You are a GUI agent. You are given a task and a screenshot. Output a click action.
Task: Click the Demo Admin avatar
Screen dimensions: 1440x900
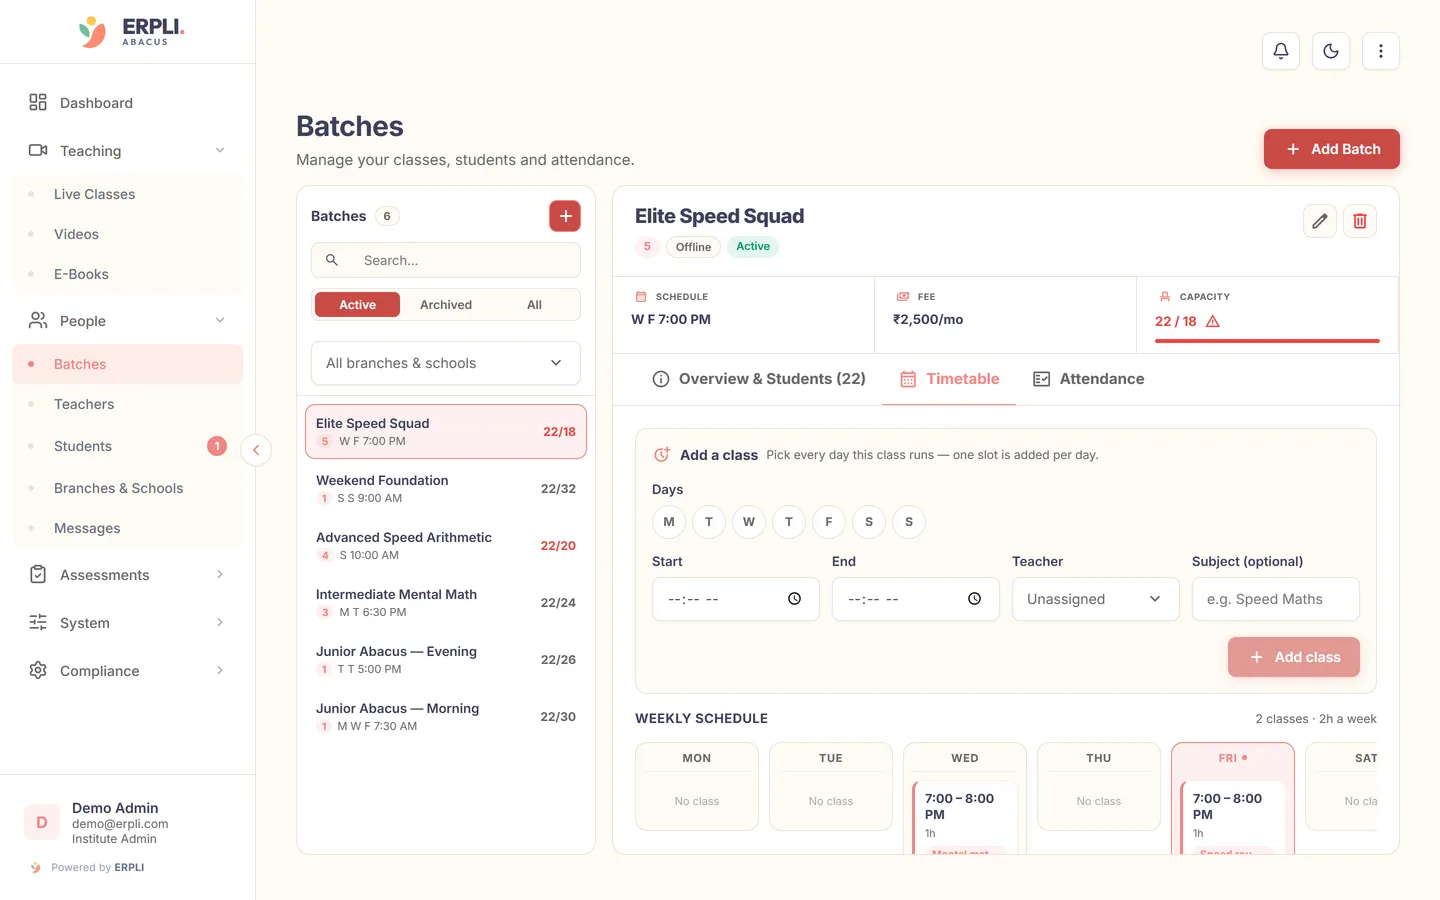[x=42, y=822]
